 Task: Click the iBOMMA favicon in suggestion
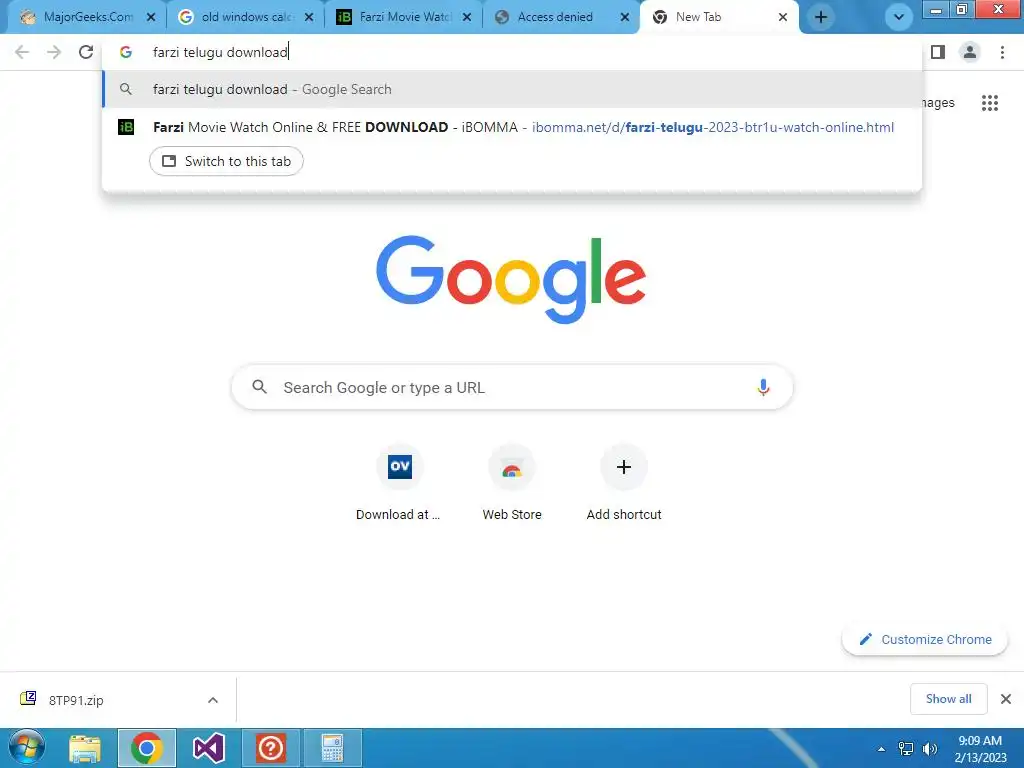(126, 127)
